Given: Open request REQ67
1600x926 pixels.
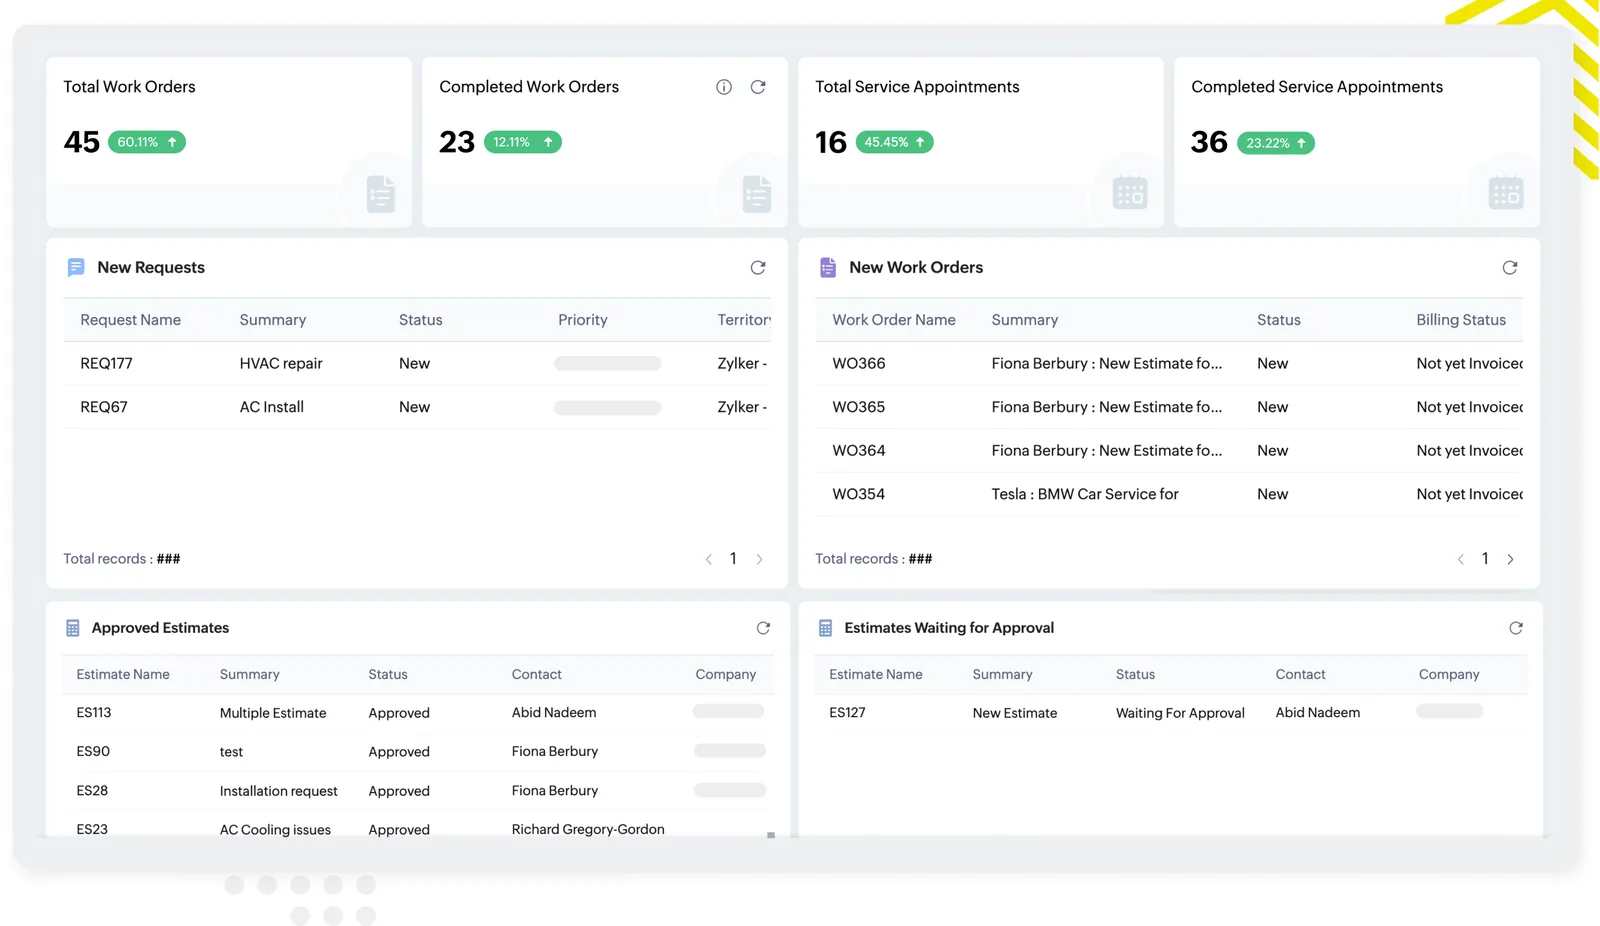Looking at the screenshot, I should (104, 407).
